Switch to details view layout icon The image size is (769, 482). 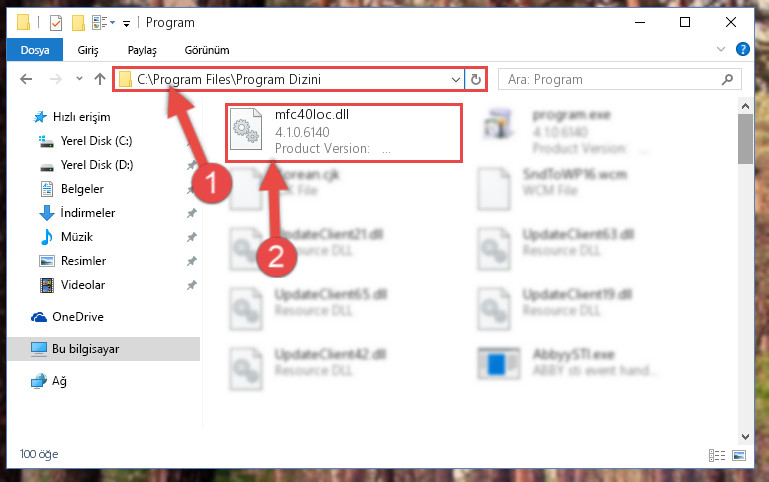click(x=717, y=455)
